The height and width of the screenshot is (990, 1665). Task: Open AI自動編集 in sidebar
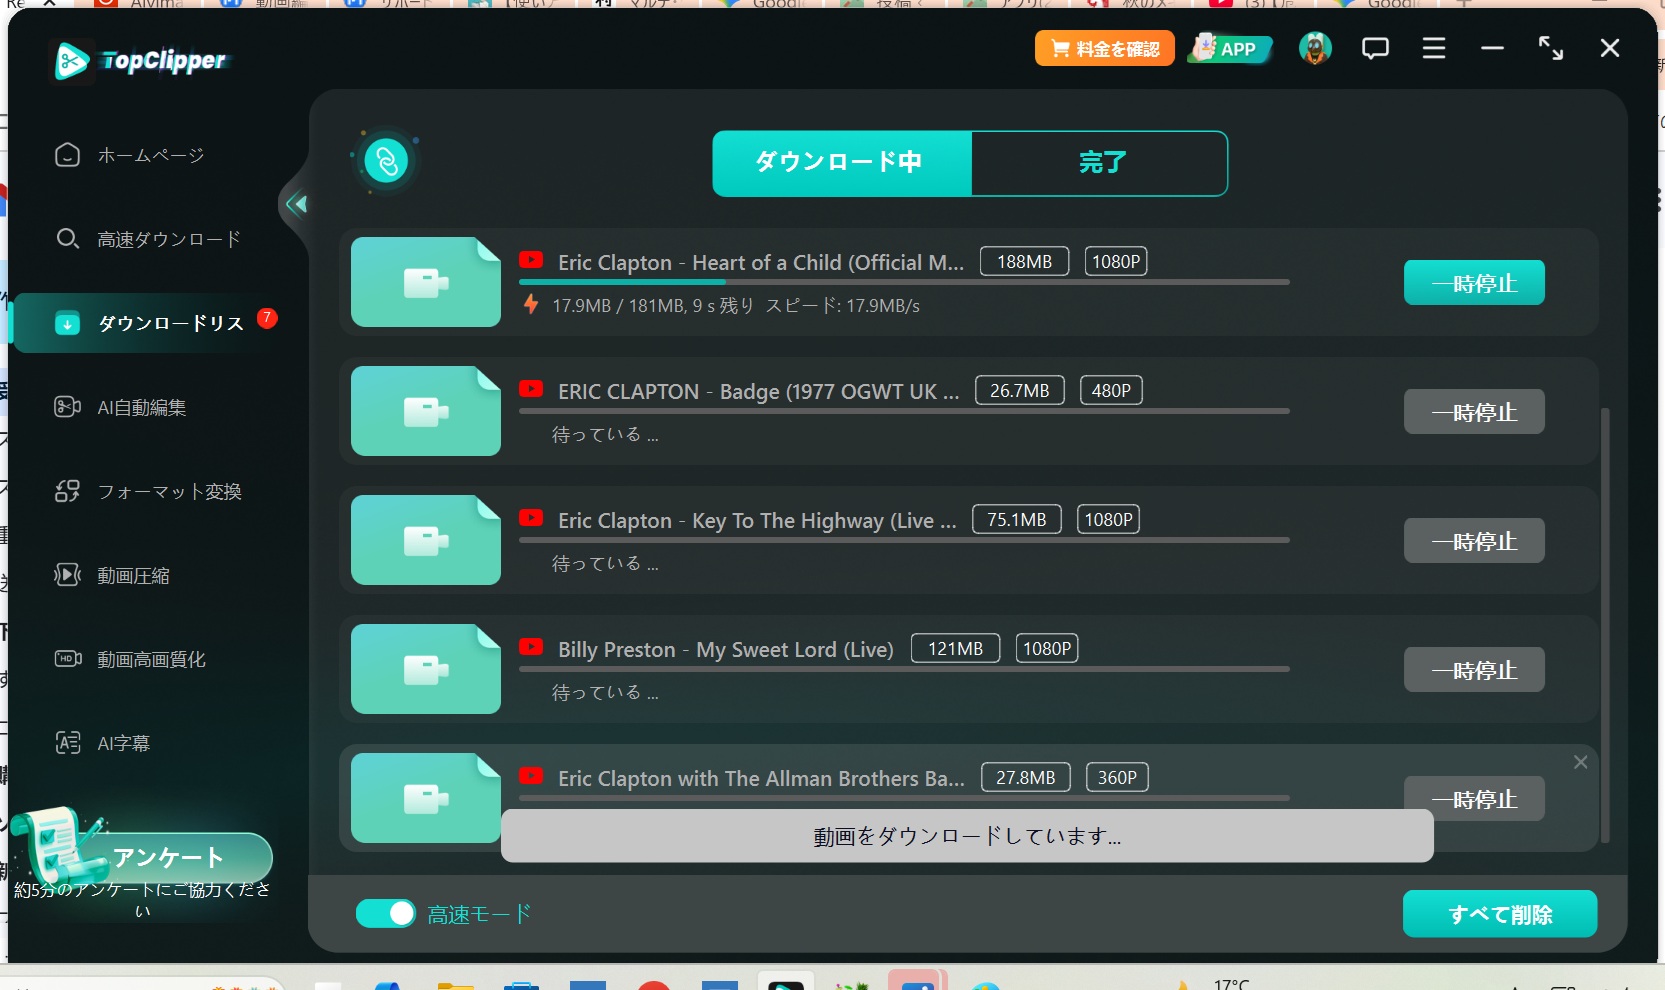(140, 407)
